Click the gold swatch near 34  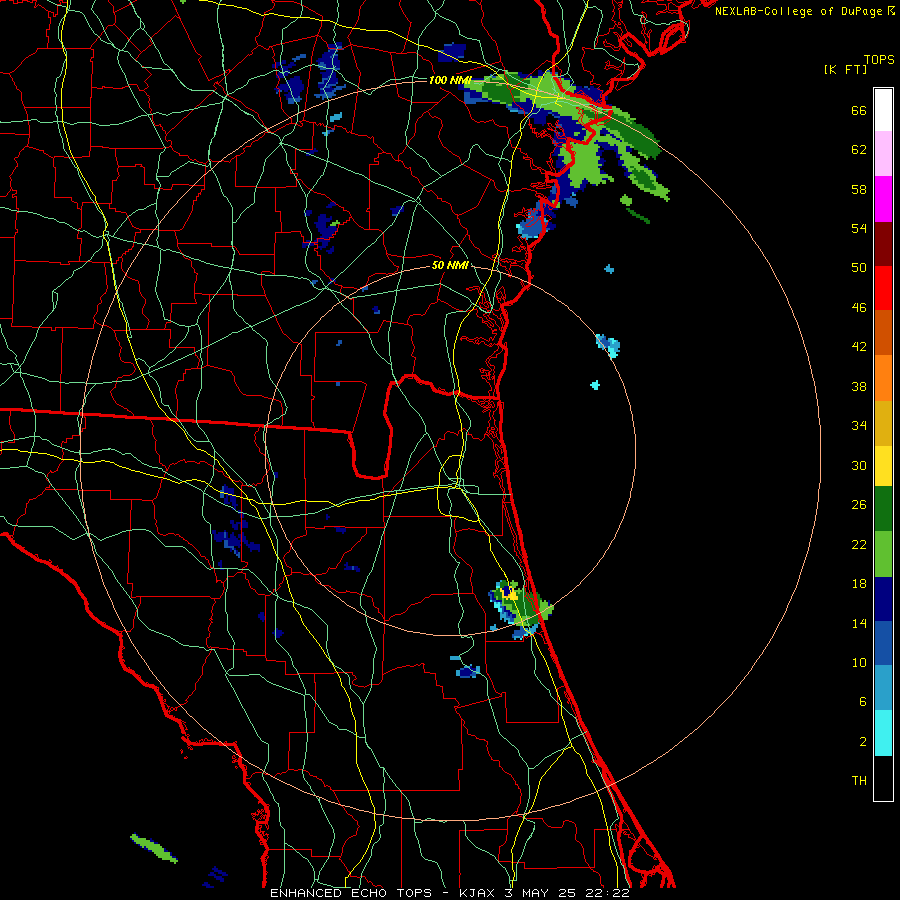click(883, 423)
